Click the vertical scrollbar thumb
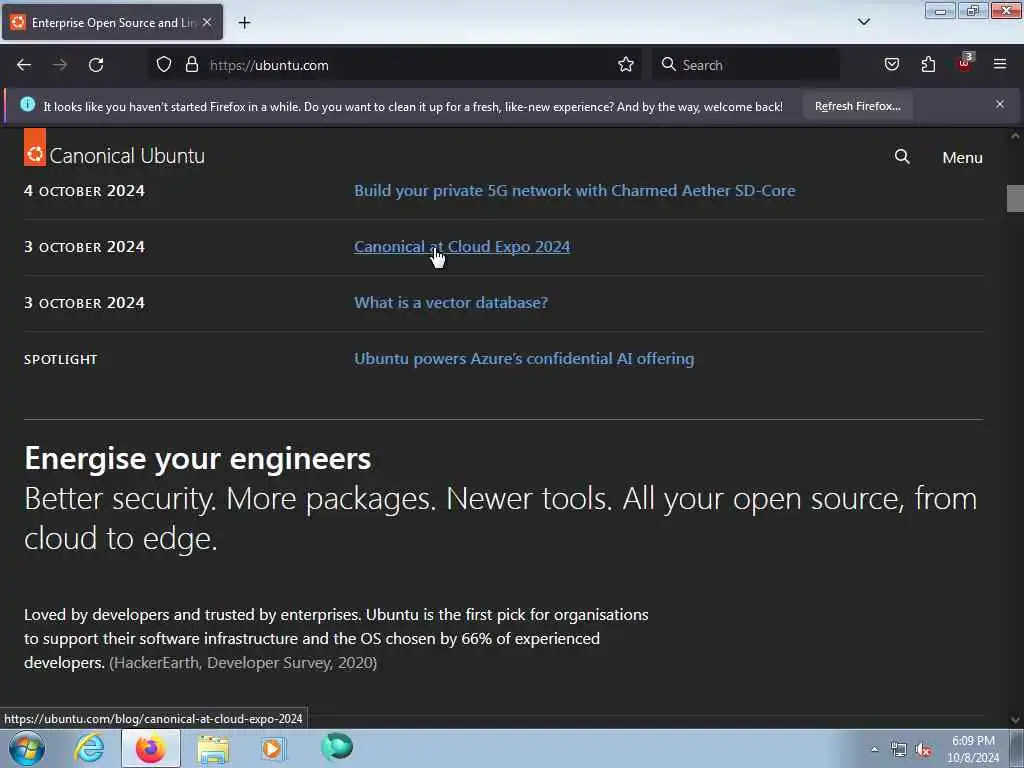Viewport: 1024px width, 768px height. click(1015, 199)
